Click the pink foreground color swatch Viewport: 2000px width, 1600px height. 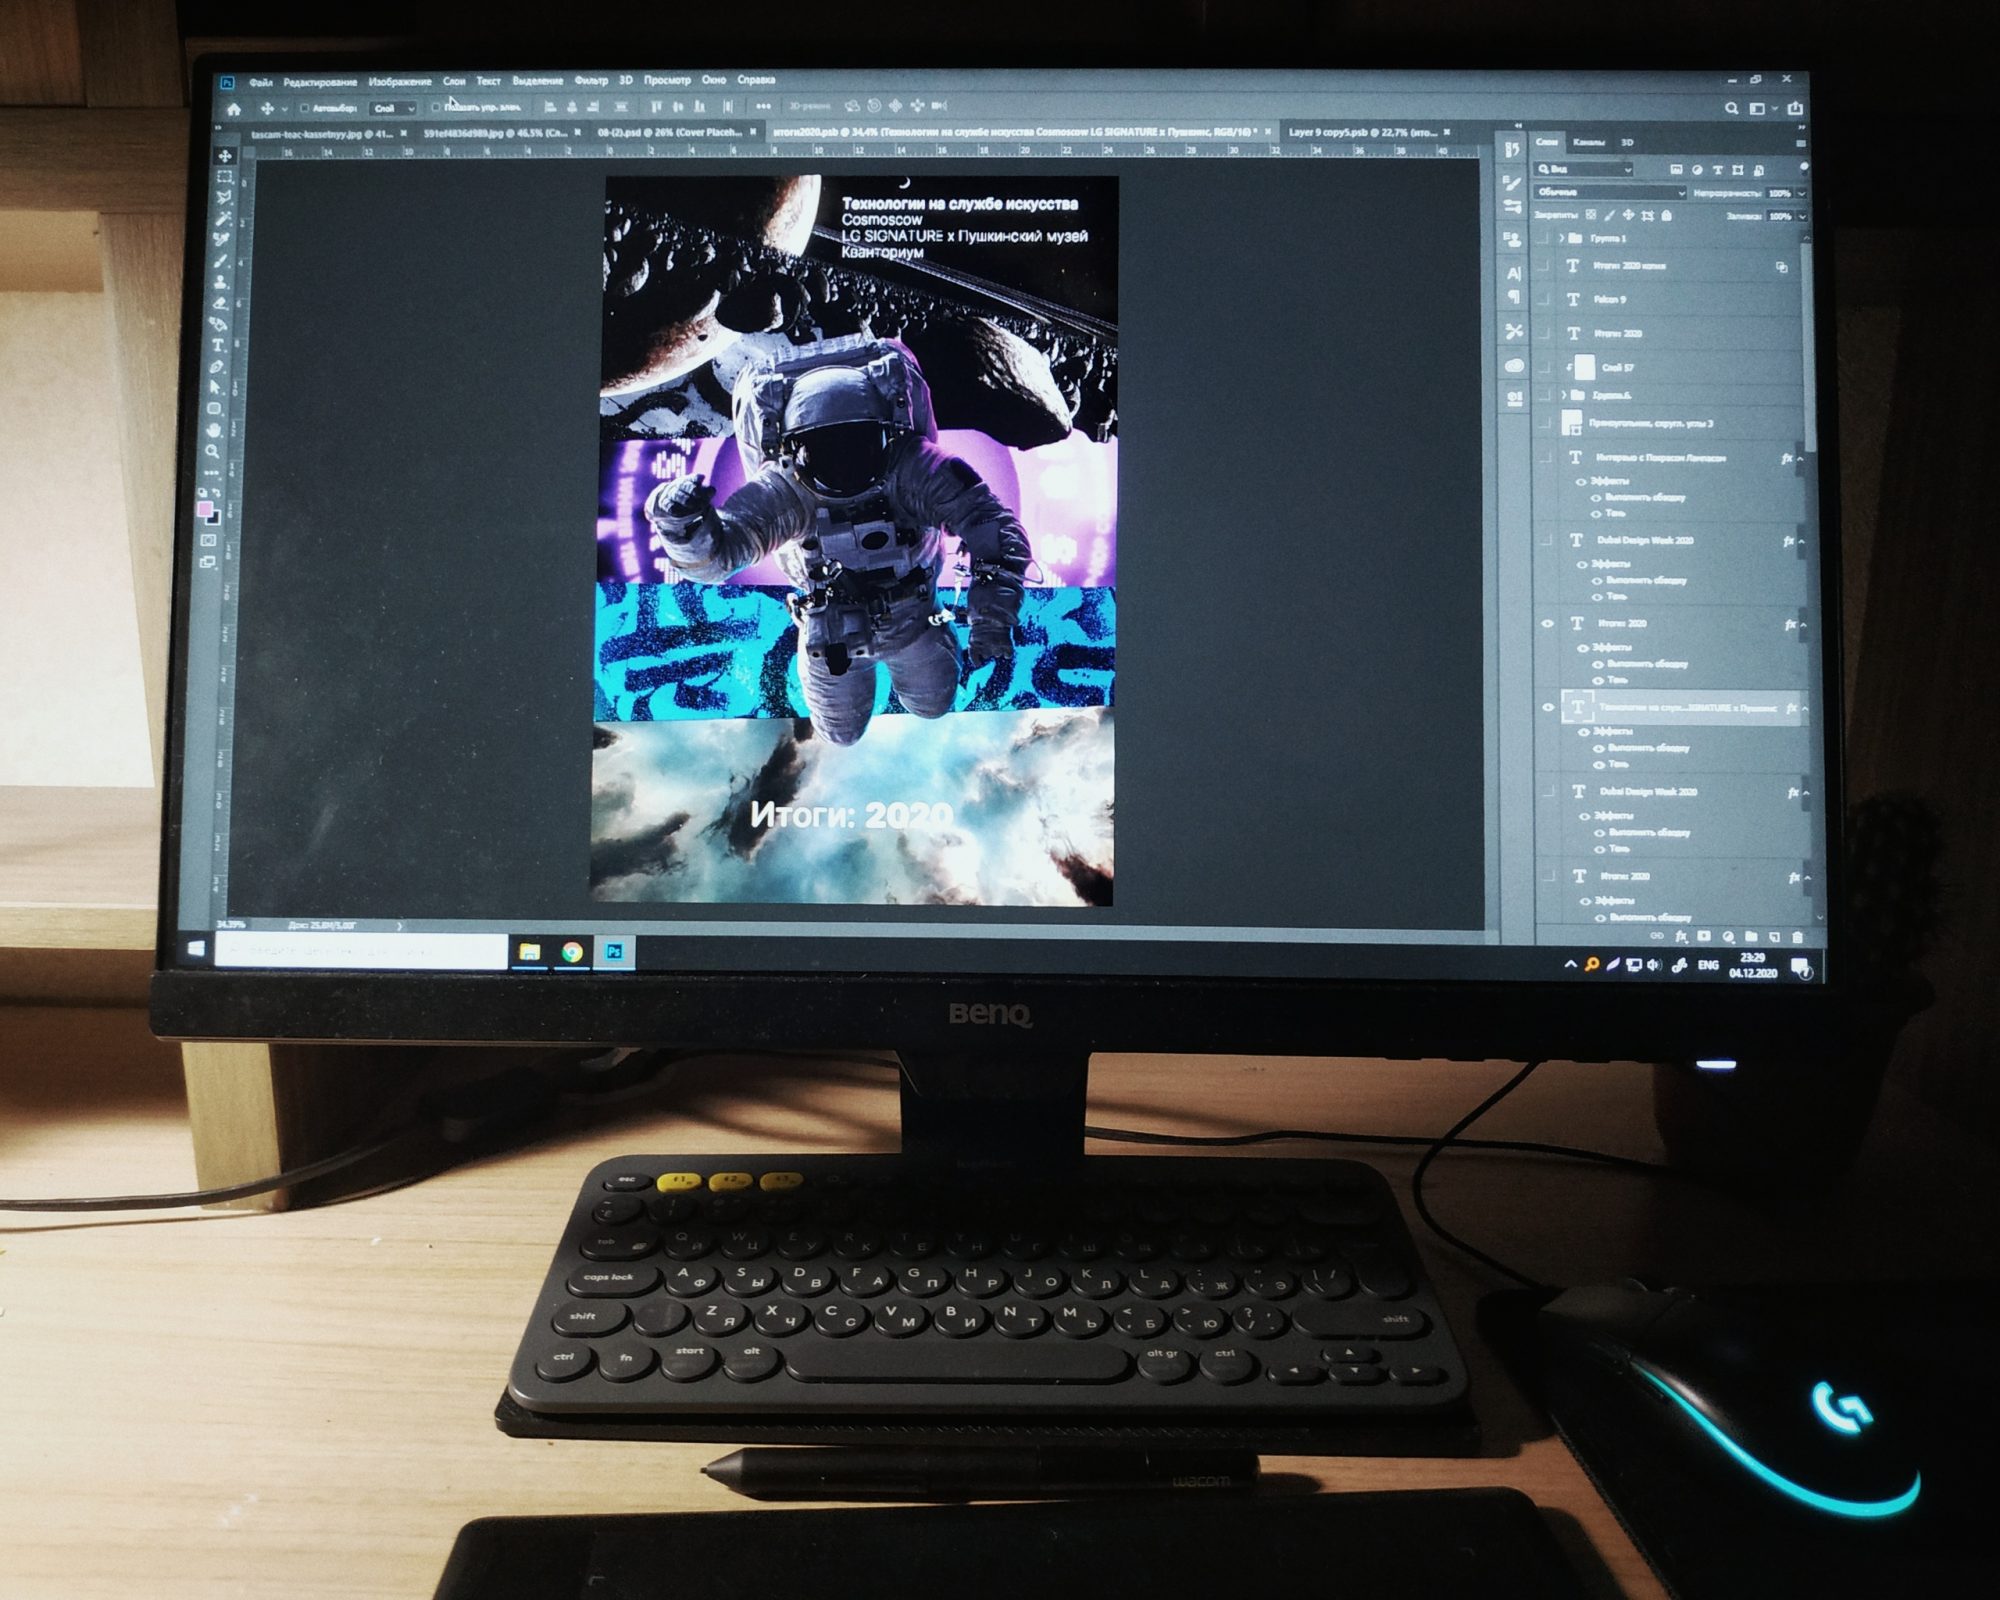pyautogui.click(x=205, y=510)
